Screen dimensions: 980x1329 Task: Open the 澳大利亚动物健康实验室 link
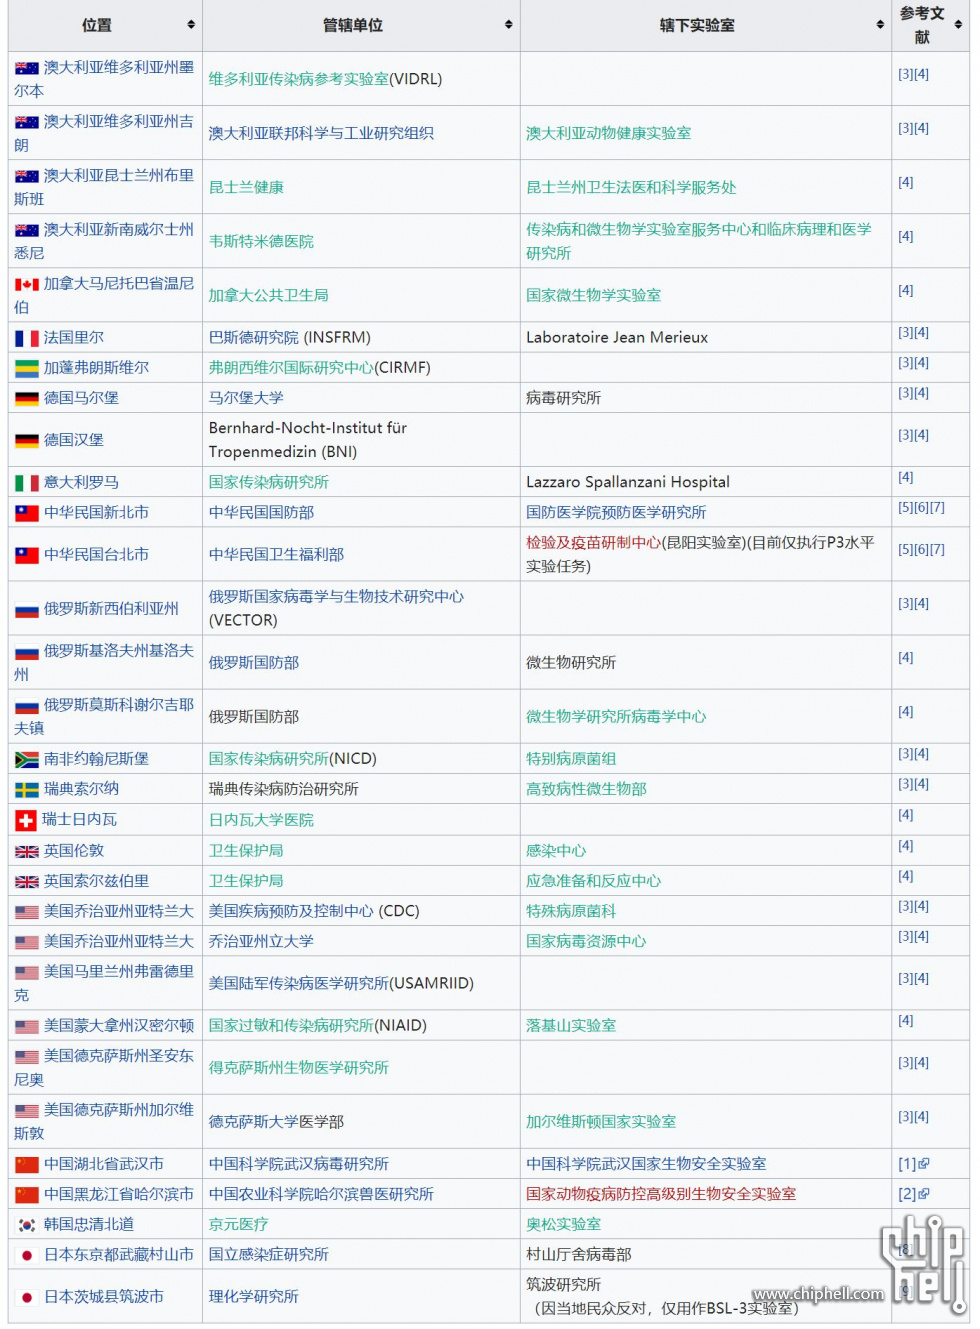point(609,133)
